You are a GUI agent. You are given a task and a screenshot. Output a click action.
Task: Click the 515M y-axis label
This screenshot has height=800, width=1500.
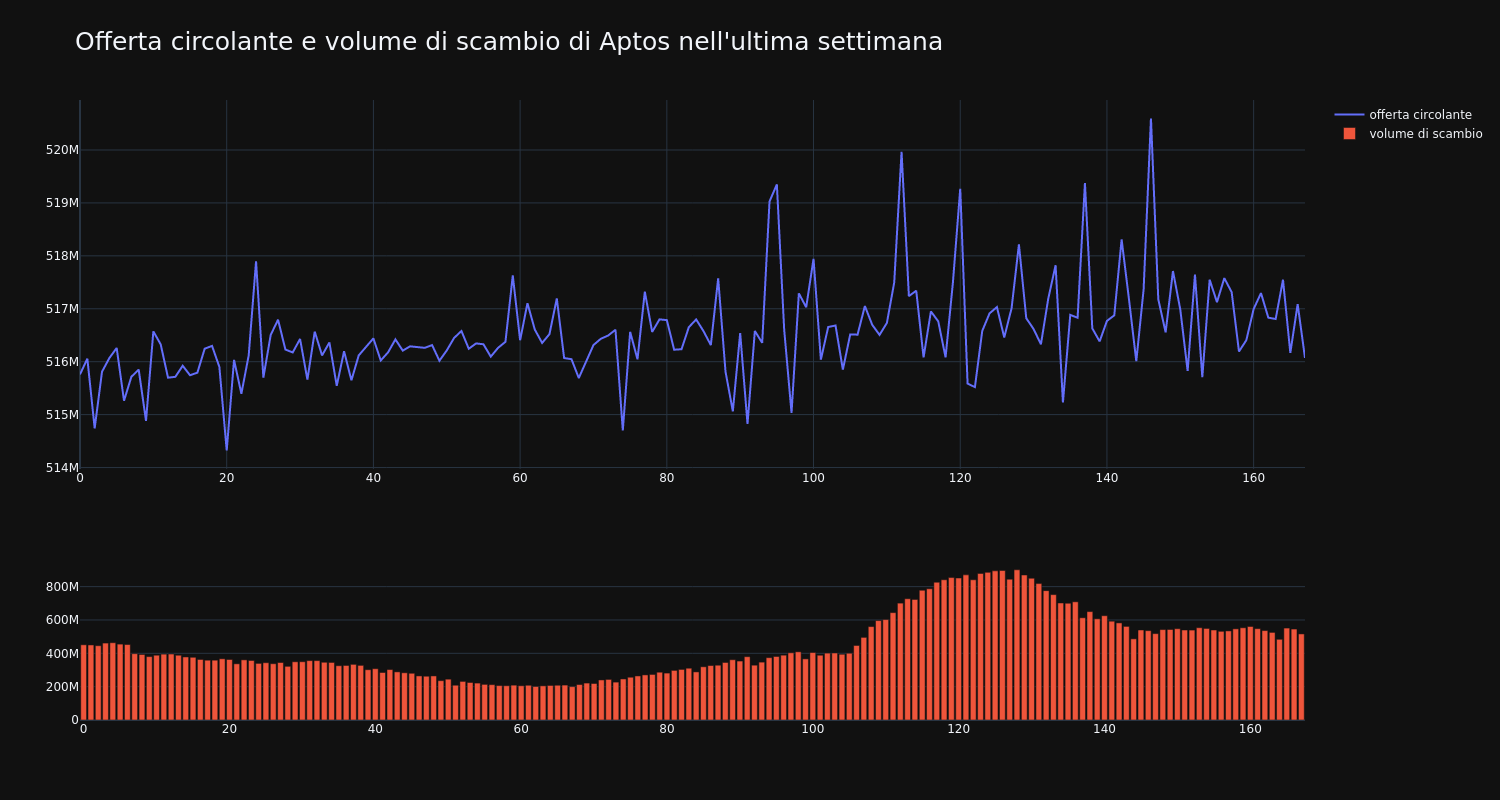[x=61, y=415]
